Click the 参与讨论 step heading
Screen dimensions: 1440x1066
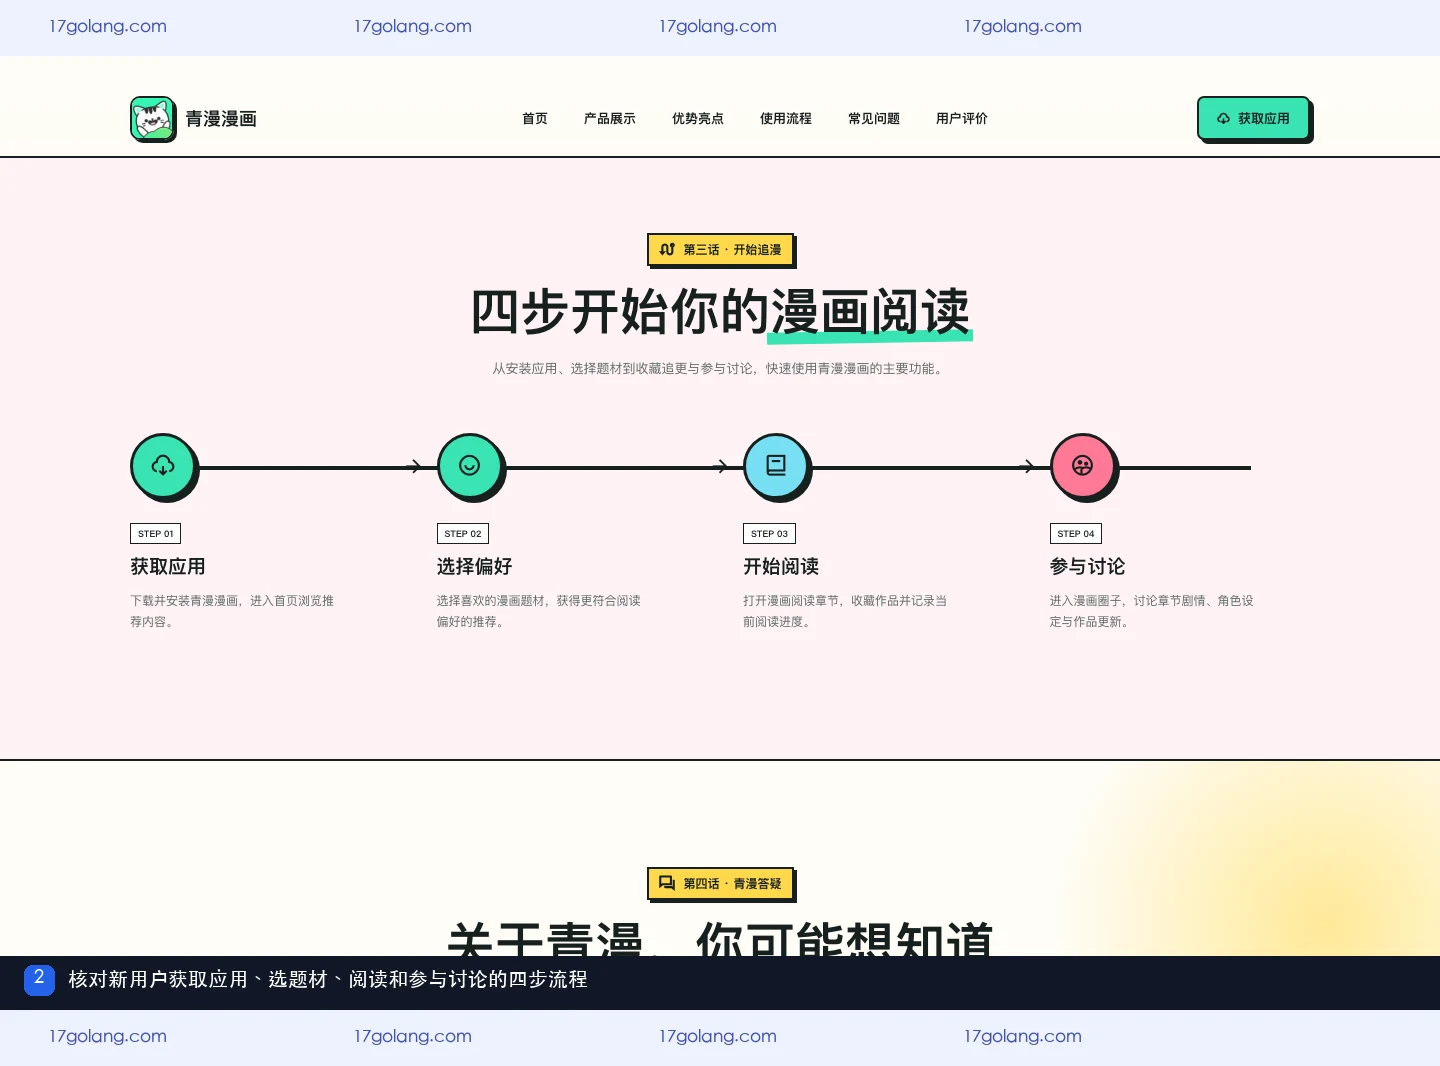coord(1088,566)
